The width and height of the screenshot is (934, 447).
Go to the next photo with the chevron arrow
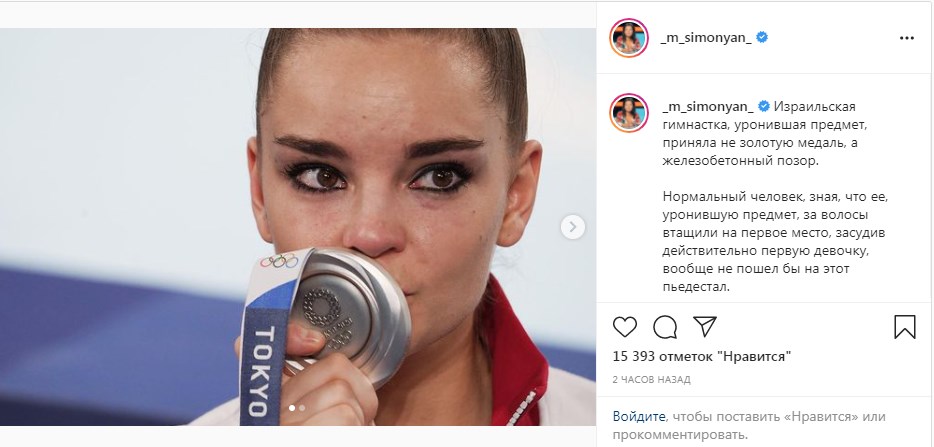click(x=573, y=227)
